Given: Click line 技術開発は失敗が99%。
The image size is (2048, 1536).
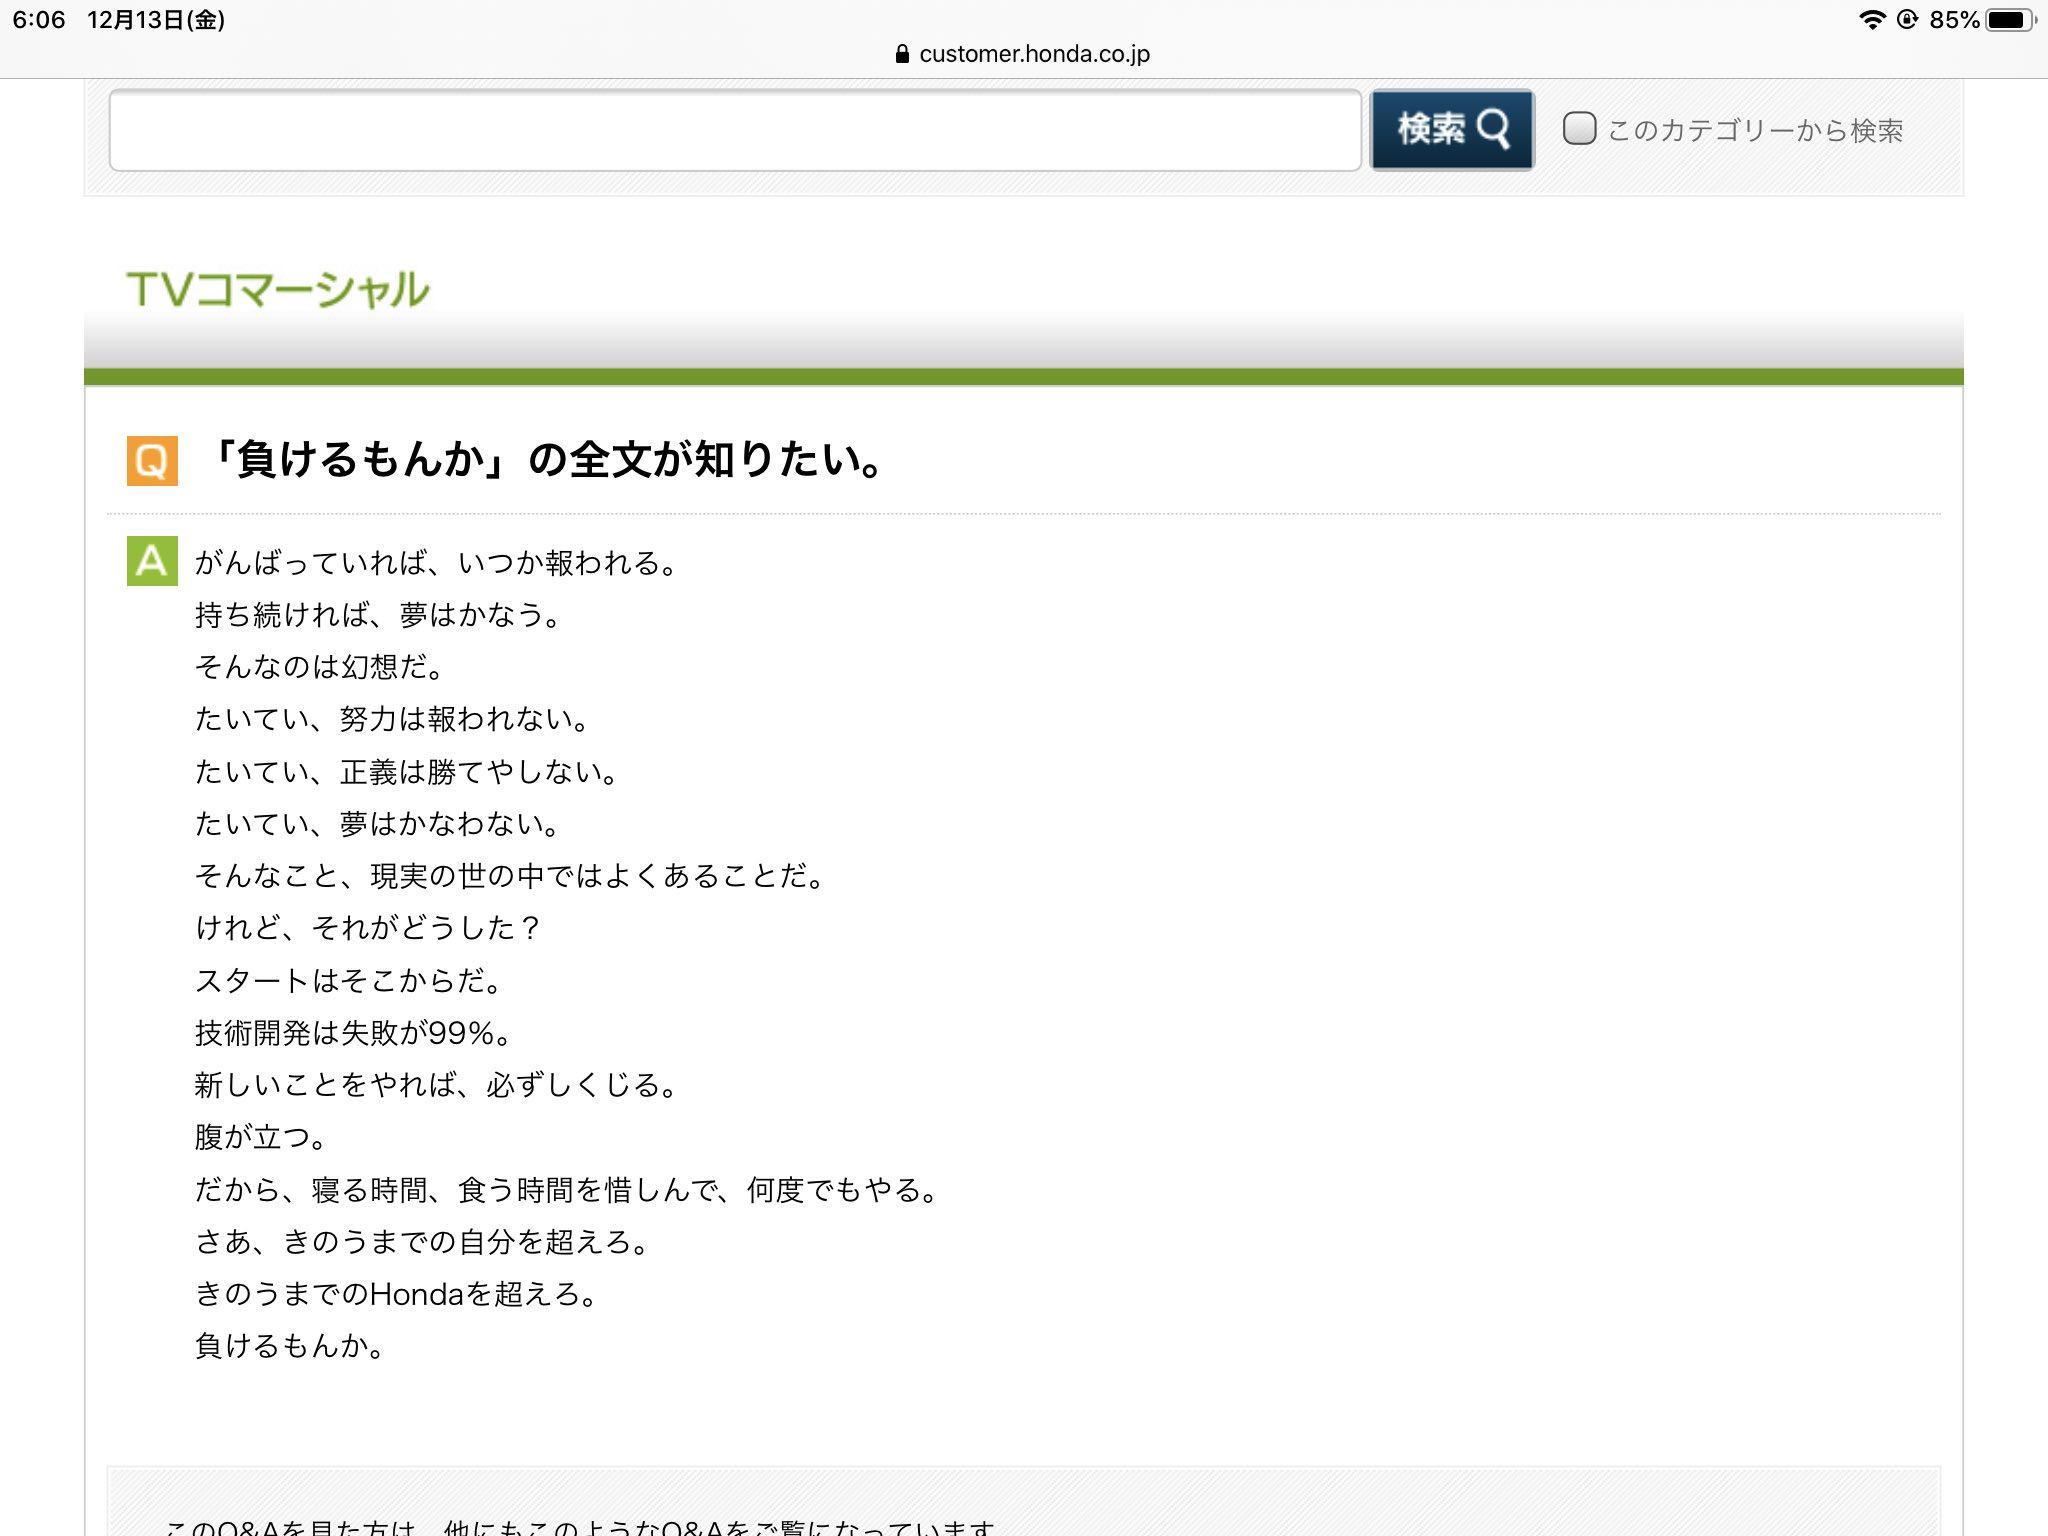Looking at the screenshot, I should (x=354, y=1033).
